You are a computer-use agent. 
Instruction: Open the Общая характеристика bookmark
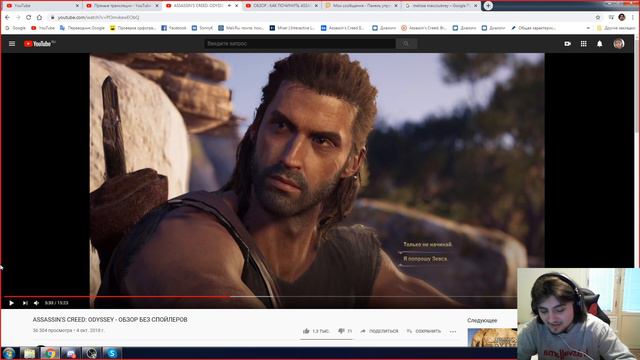533,28
